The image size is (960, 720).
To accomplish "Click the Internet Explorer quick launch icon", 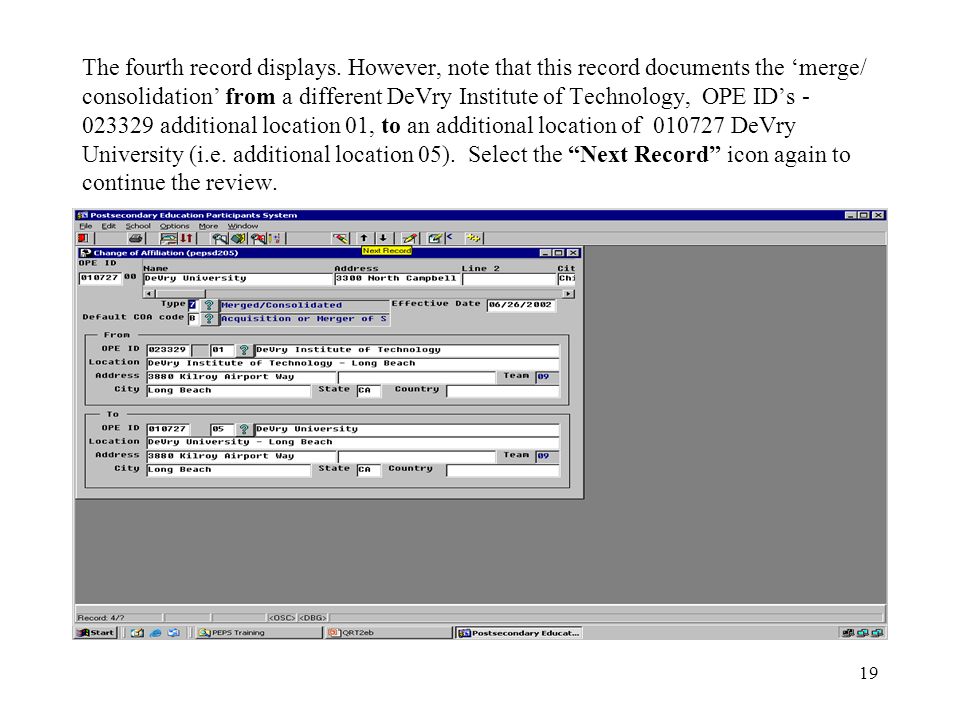I will pos(156,632).
